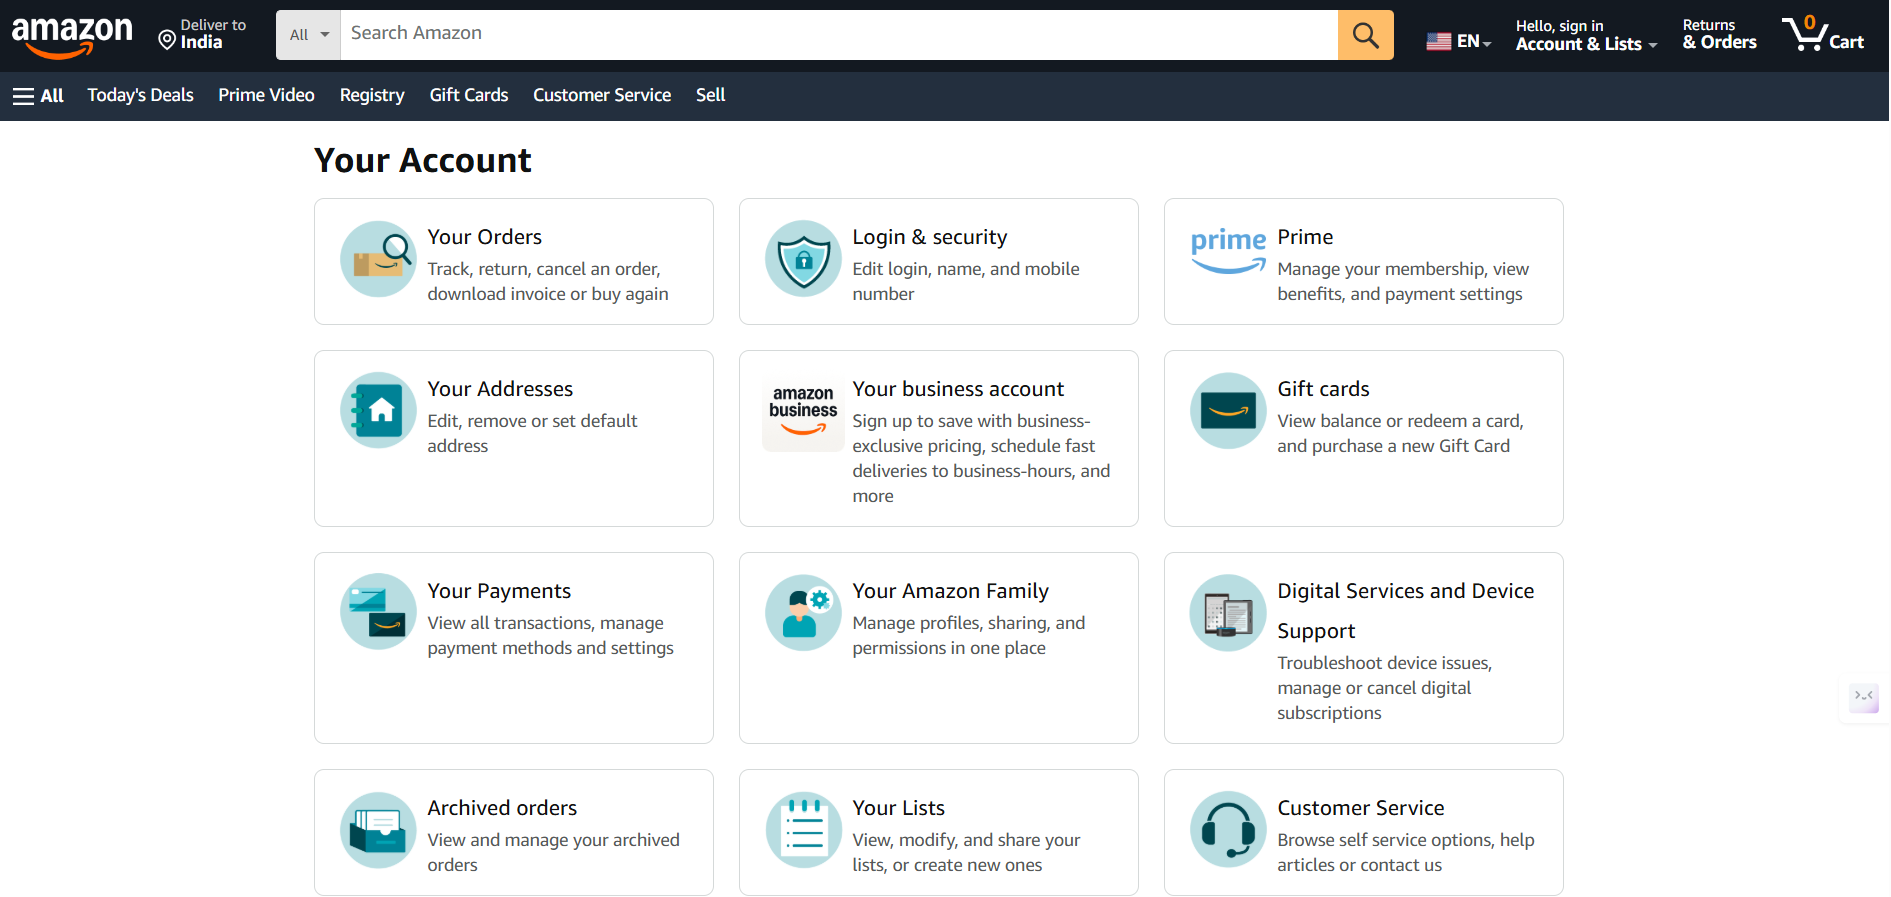
Task: Open Registry in navigation bar
Action: click(x=372, y=95)
